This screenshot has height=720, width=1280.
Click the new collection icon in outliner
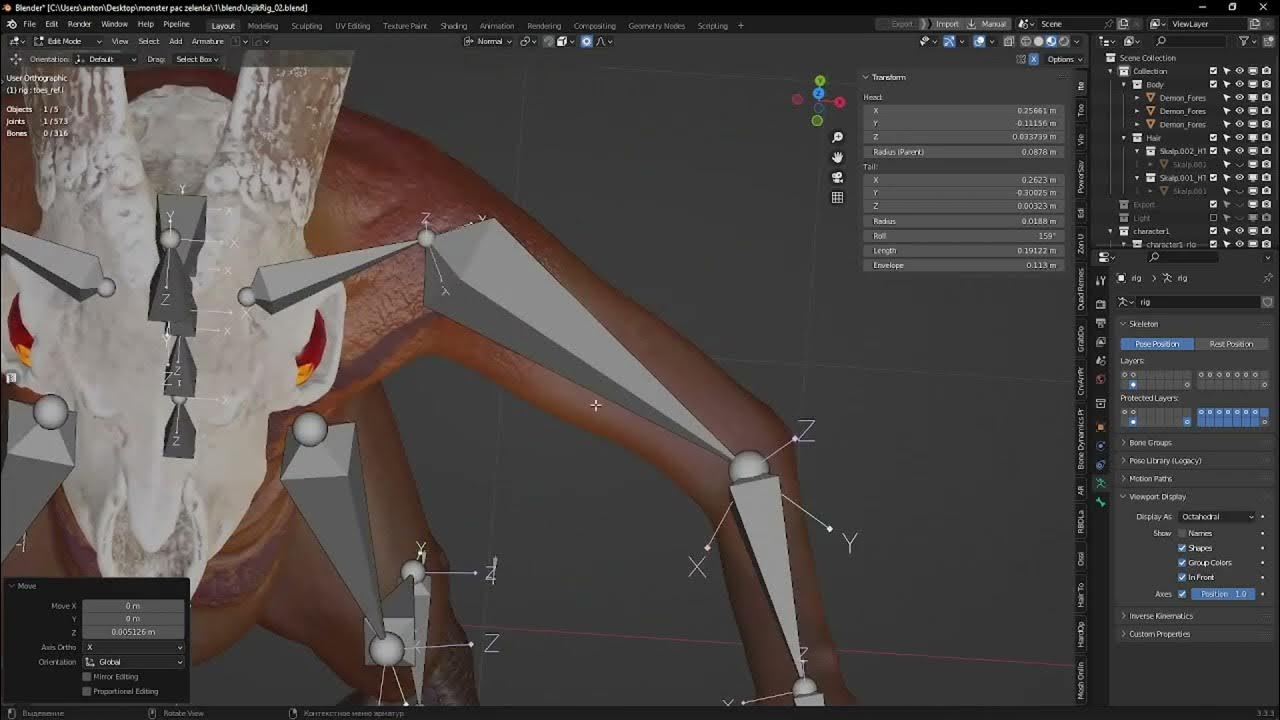[1268, 41]
